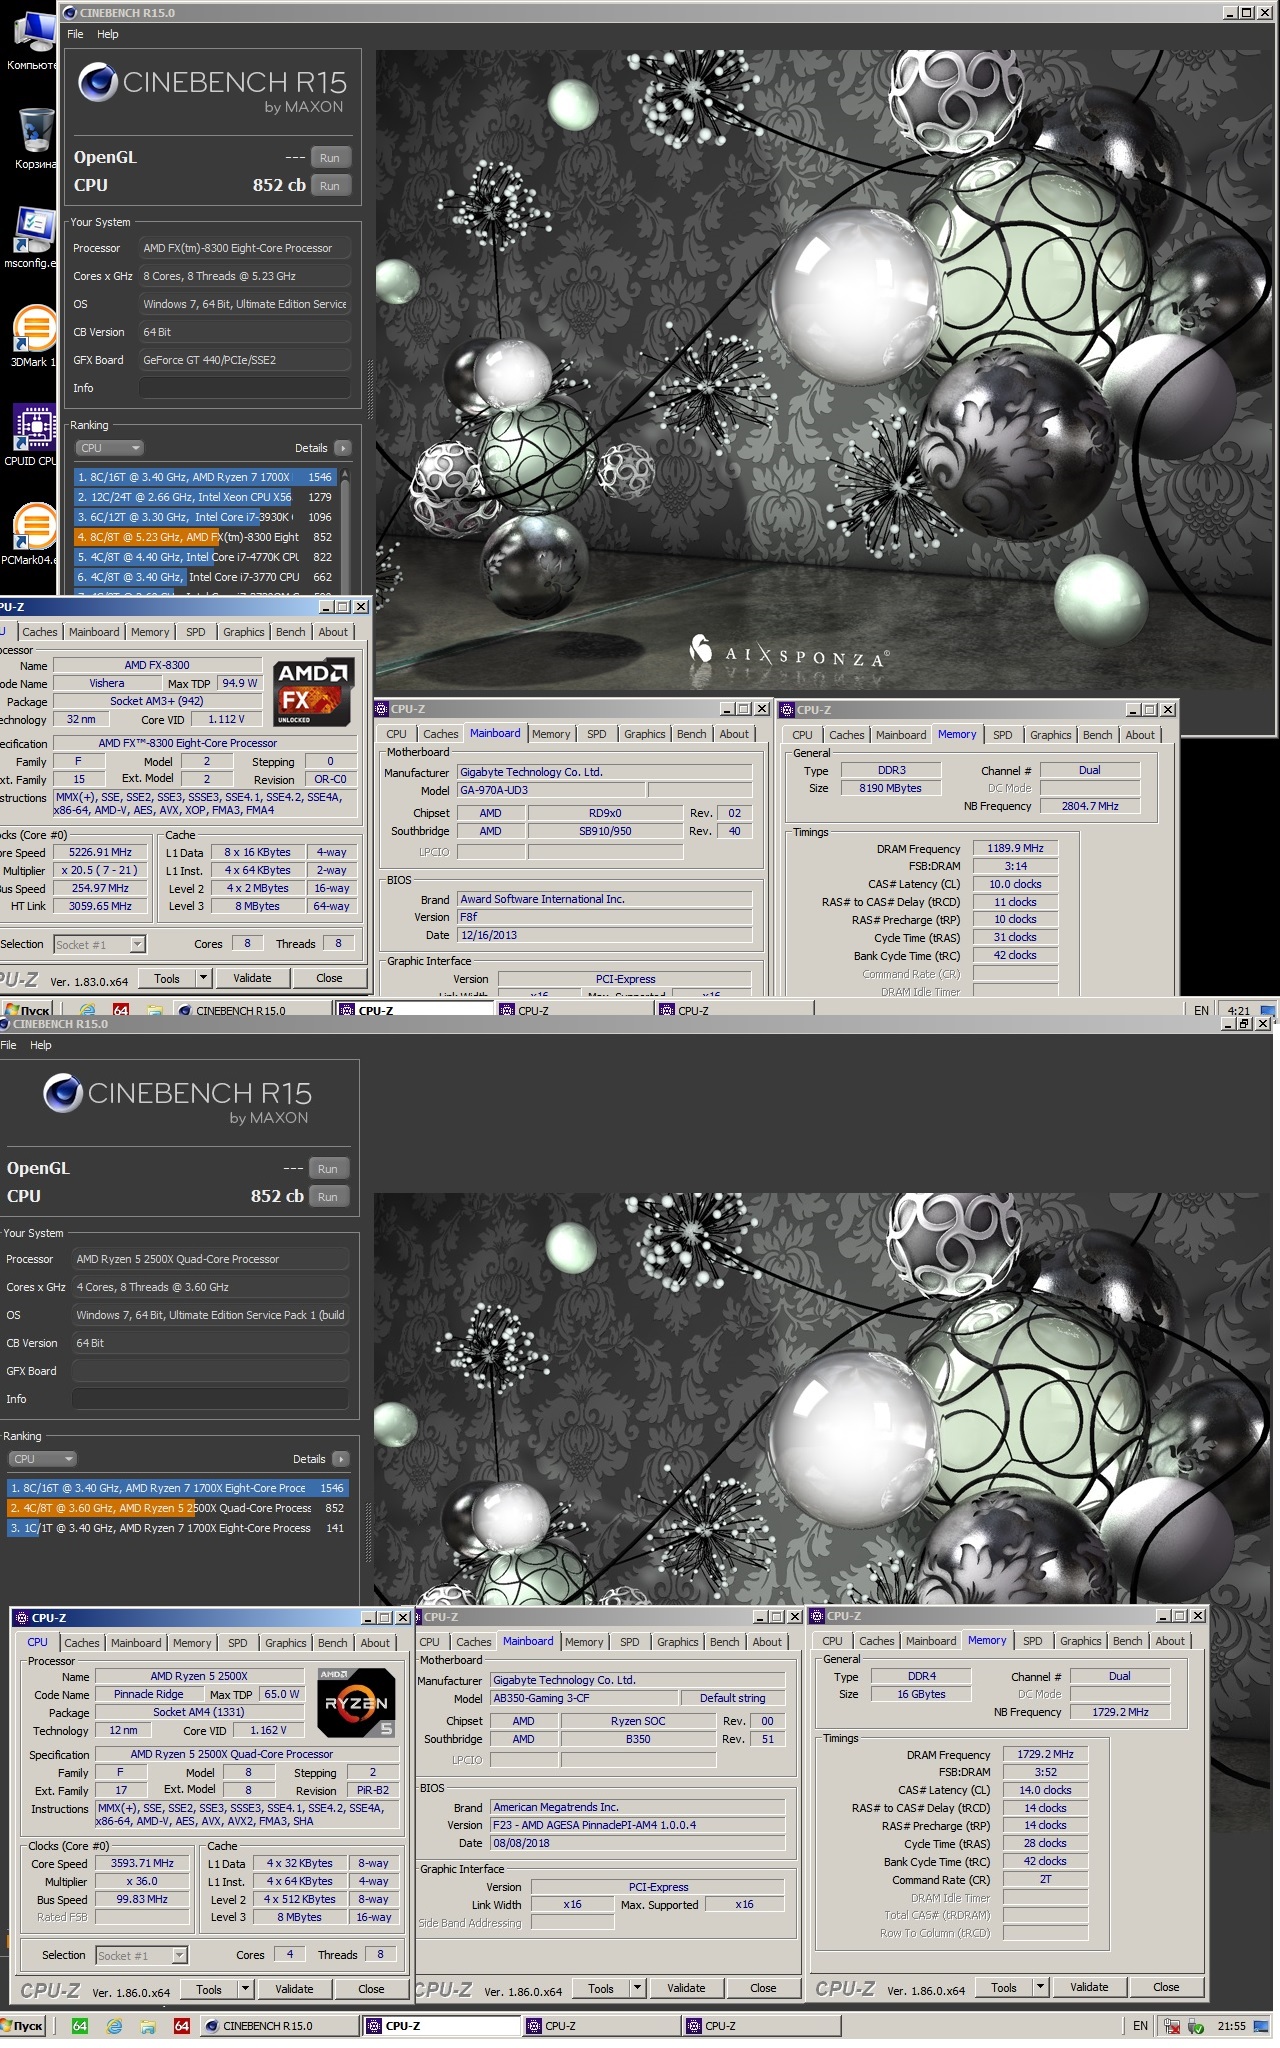This screenshot has height=2048, width=1280.
Task: Open the msconfig desktop shortcut
Action: pos(32,237)
